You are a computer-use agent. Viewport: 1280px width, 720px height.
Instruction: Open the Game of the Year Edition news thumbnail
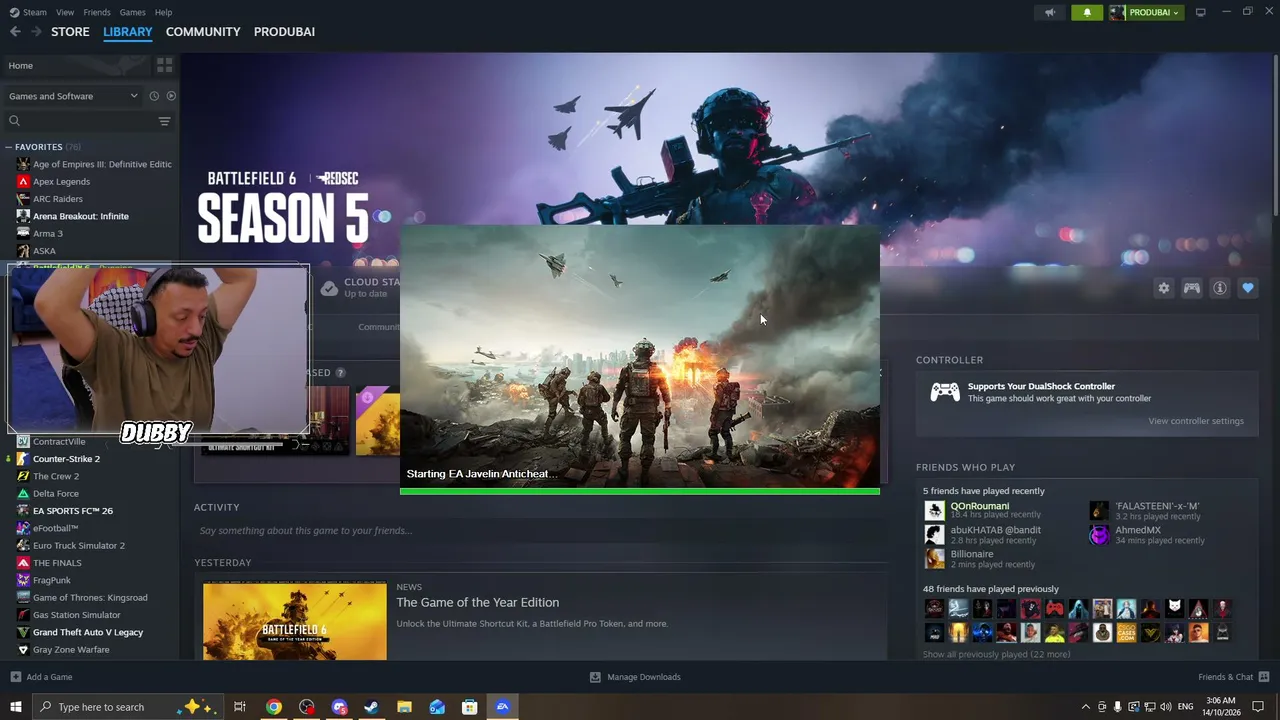pos(295,621)
